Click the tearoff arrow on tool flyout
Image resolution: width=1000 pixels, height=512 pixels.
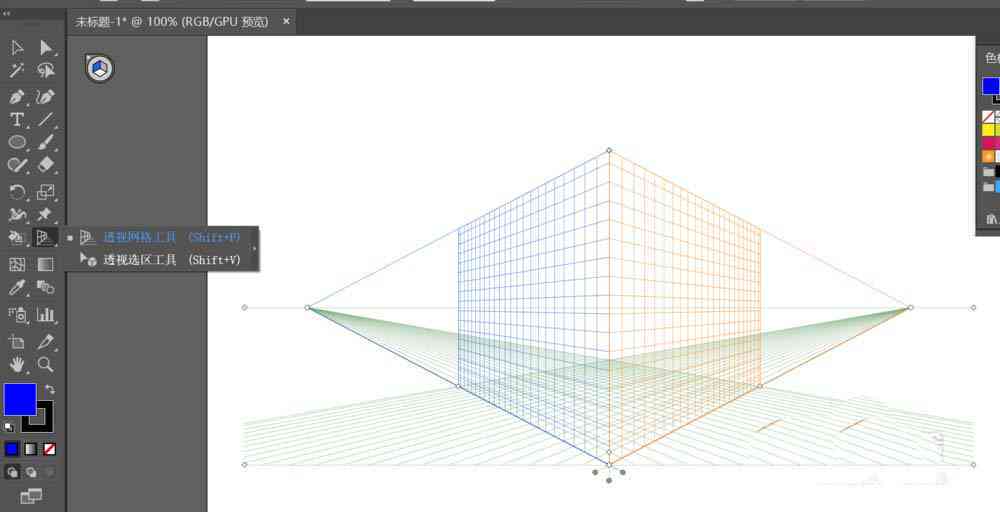click(255, 248)
